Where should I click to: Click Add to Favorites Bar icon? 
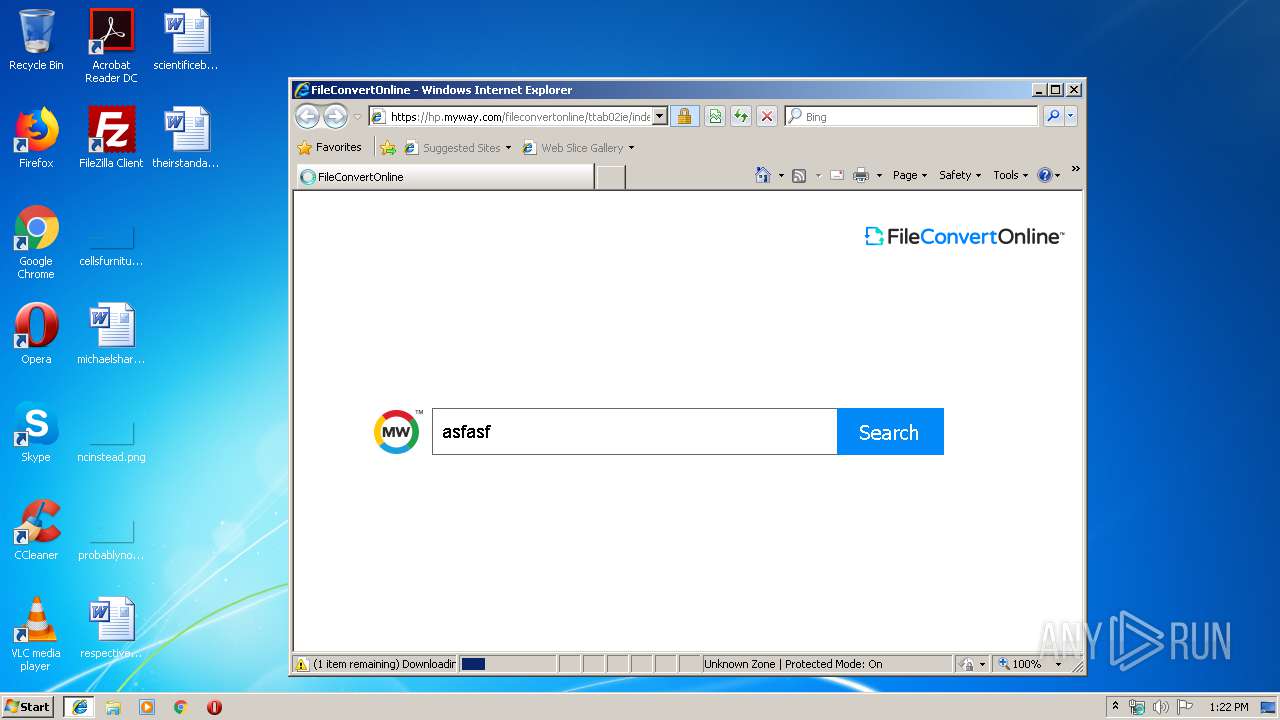[x=387, y=148]
